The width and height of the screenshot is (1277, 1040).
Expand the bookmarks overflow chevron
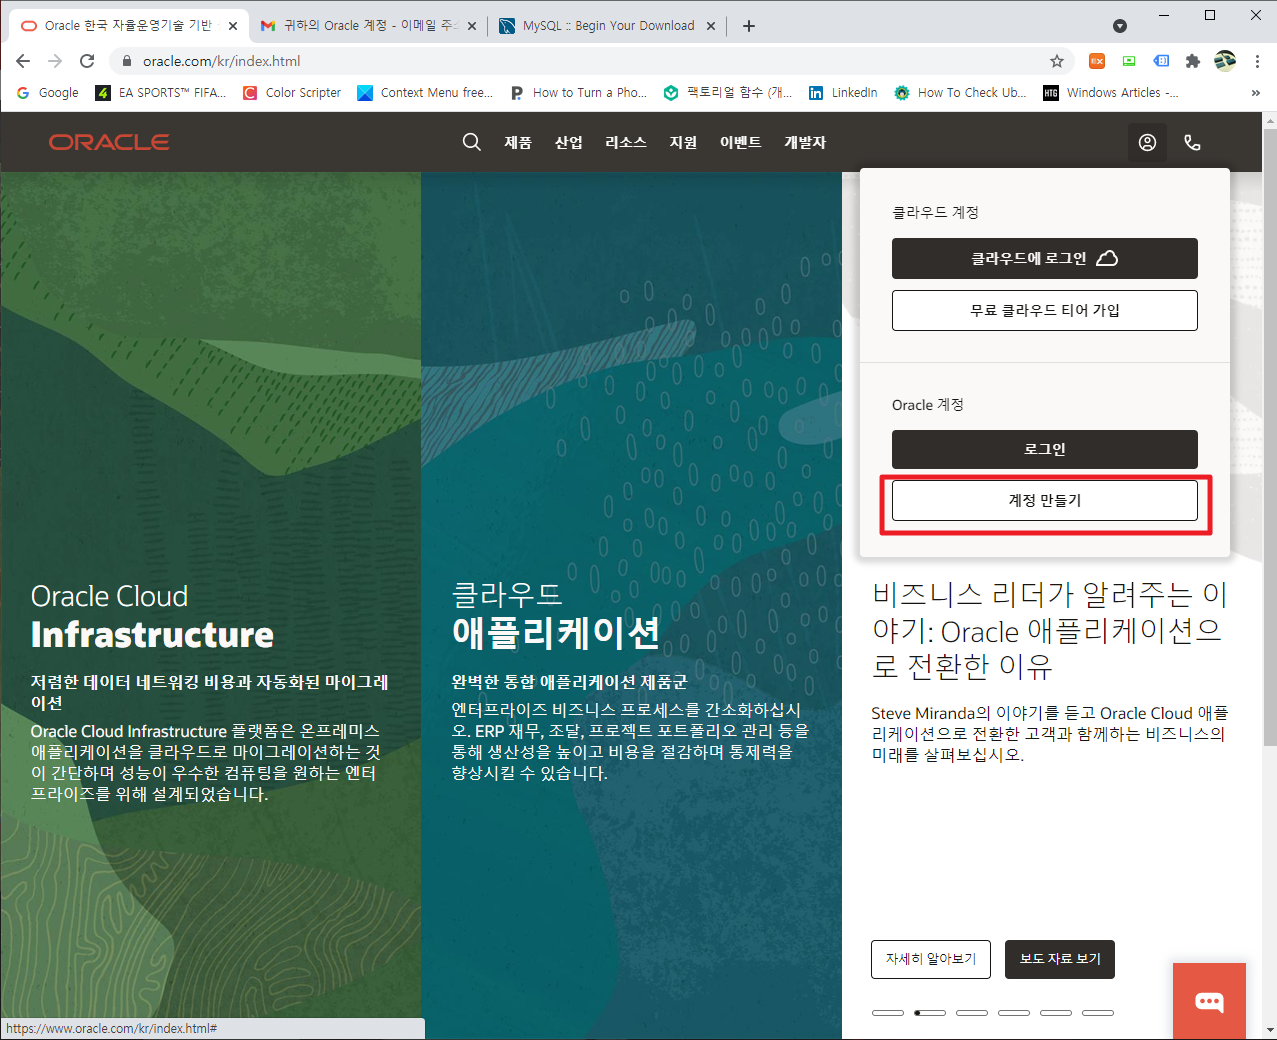[1256, 93]
